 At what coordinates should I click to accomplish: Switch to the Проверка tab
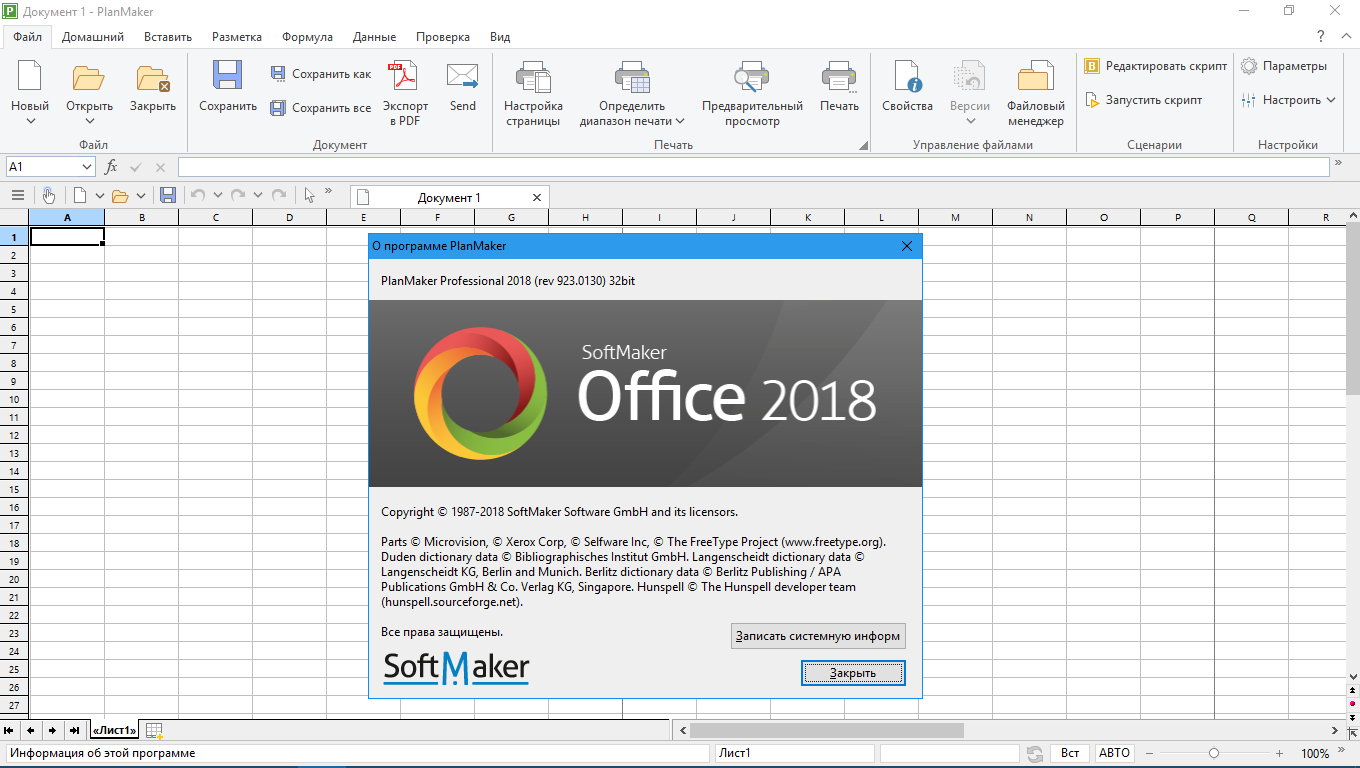point(443,37)
